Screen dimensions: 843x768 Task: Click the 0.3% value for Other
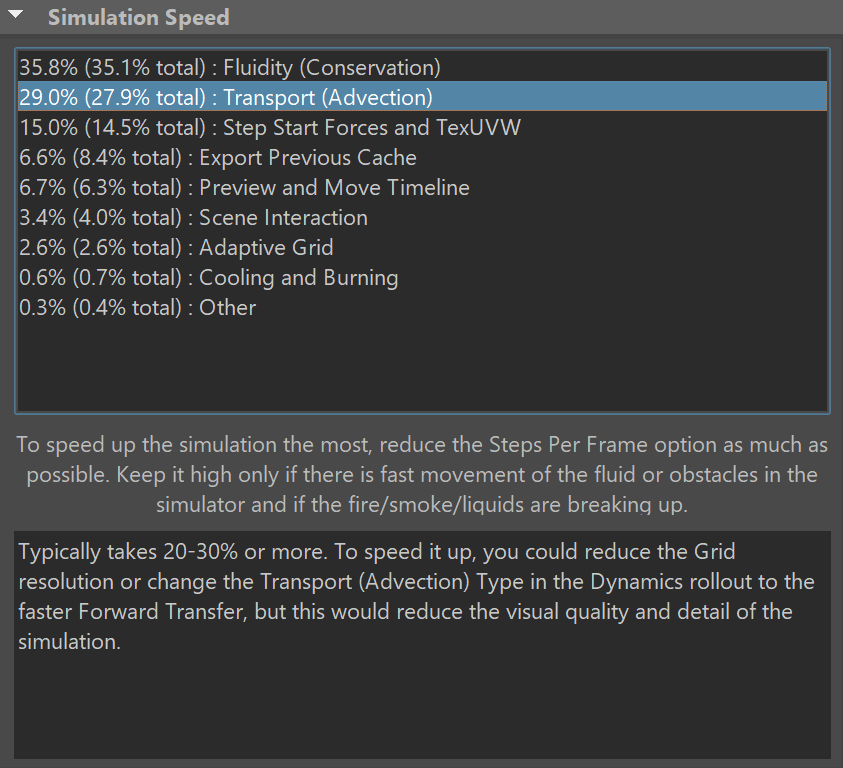(42, 308)
